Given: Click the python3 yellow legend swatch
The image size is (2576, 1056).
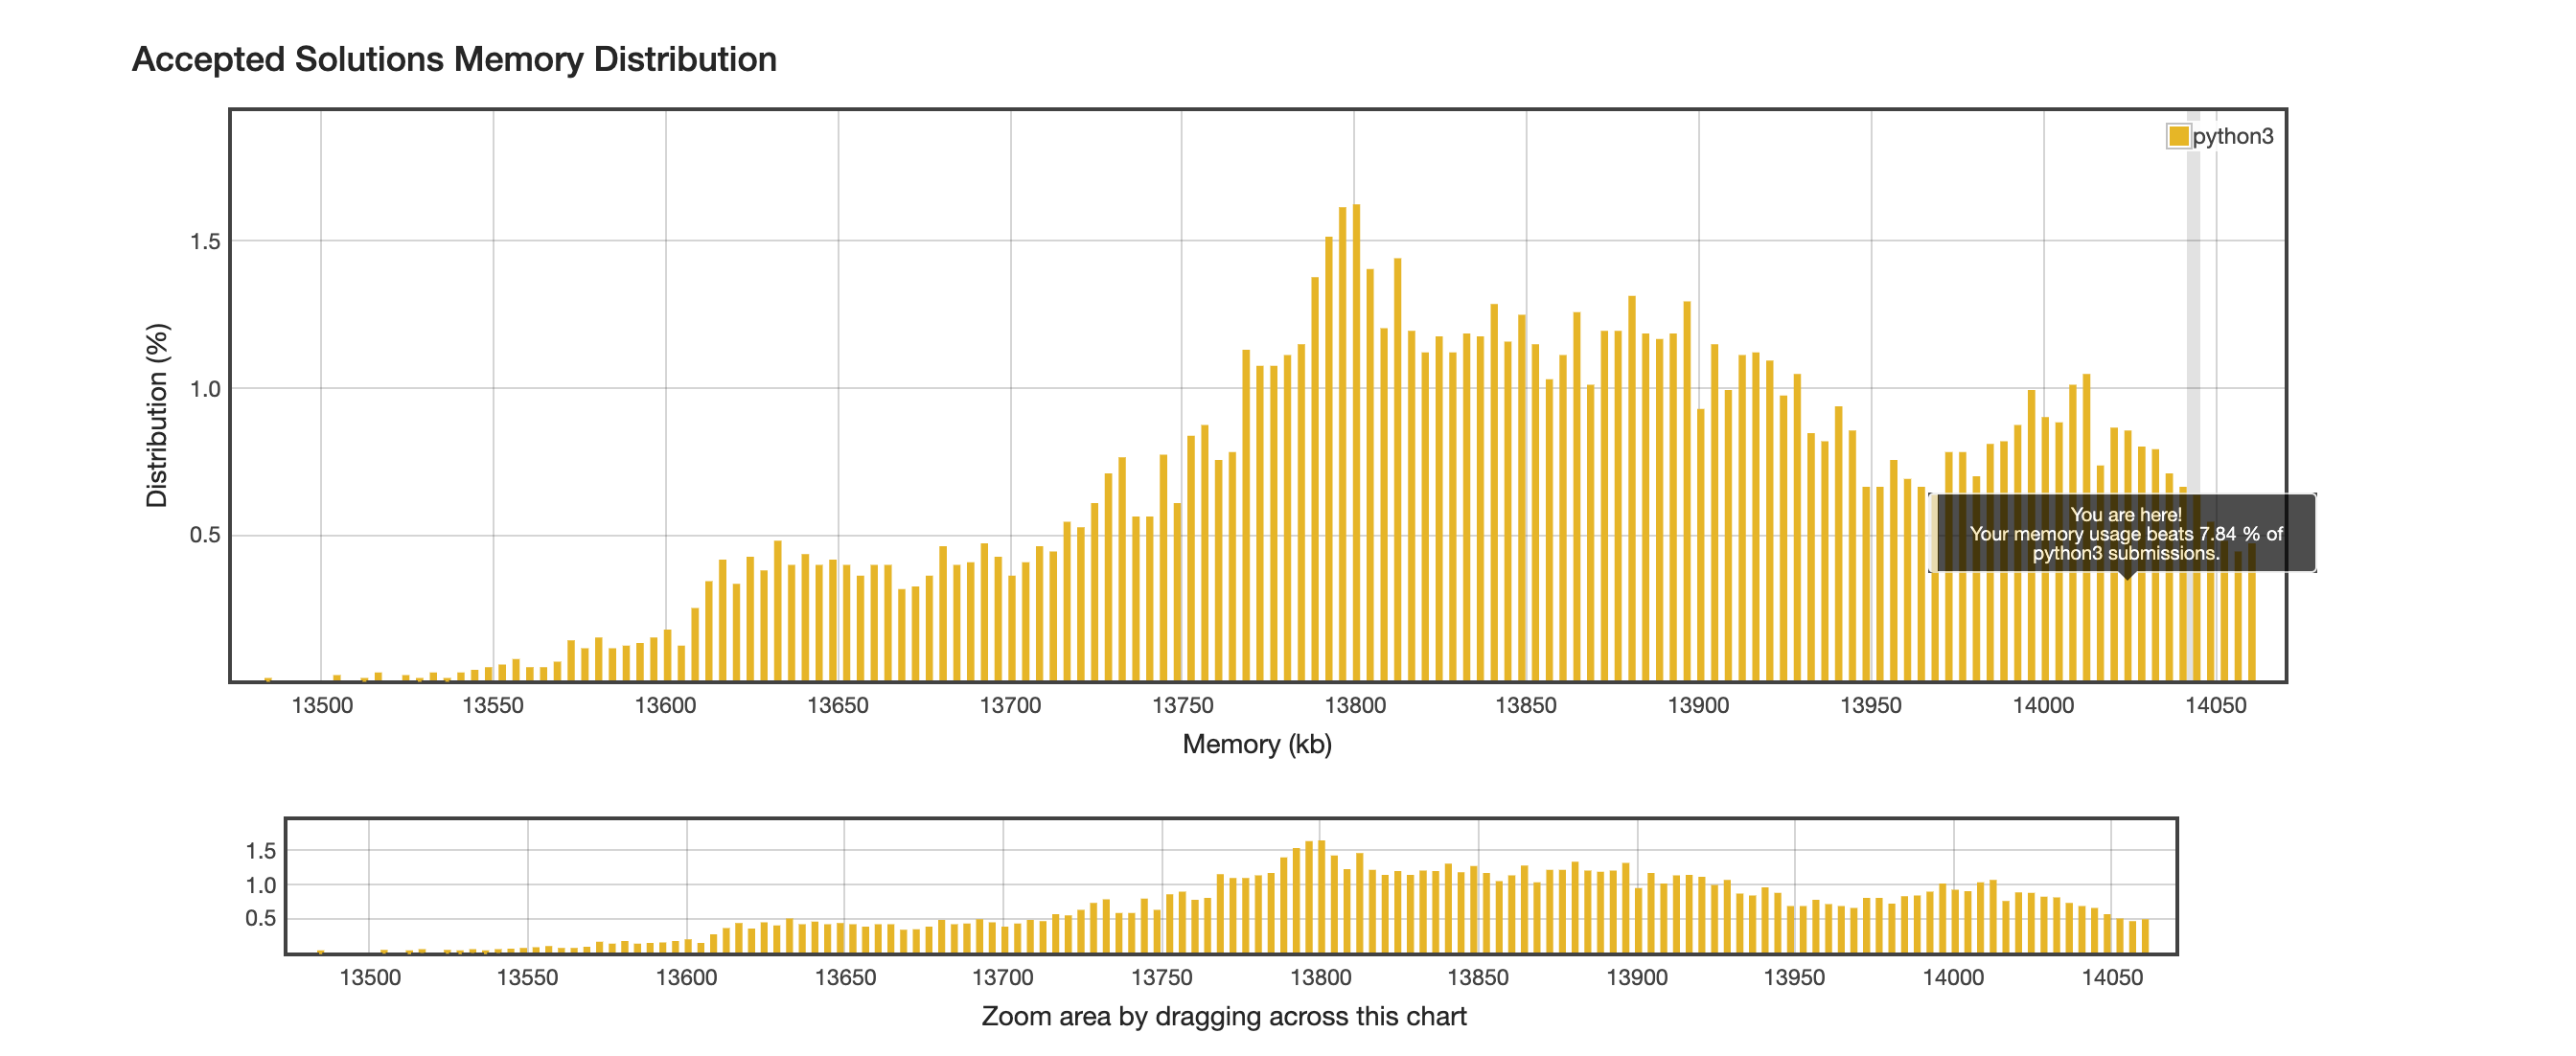Looking at the screenshot, I should coord(2178,136).
